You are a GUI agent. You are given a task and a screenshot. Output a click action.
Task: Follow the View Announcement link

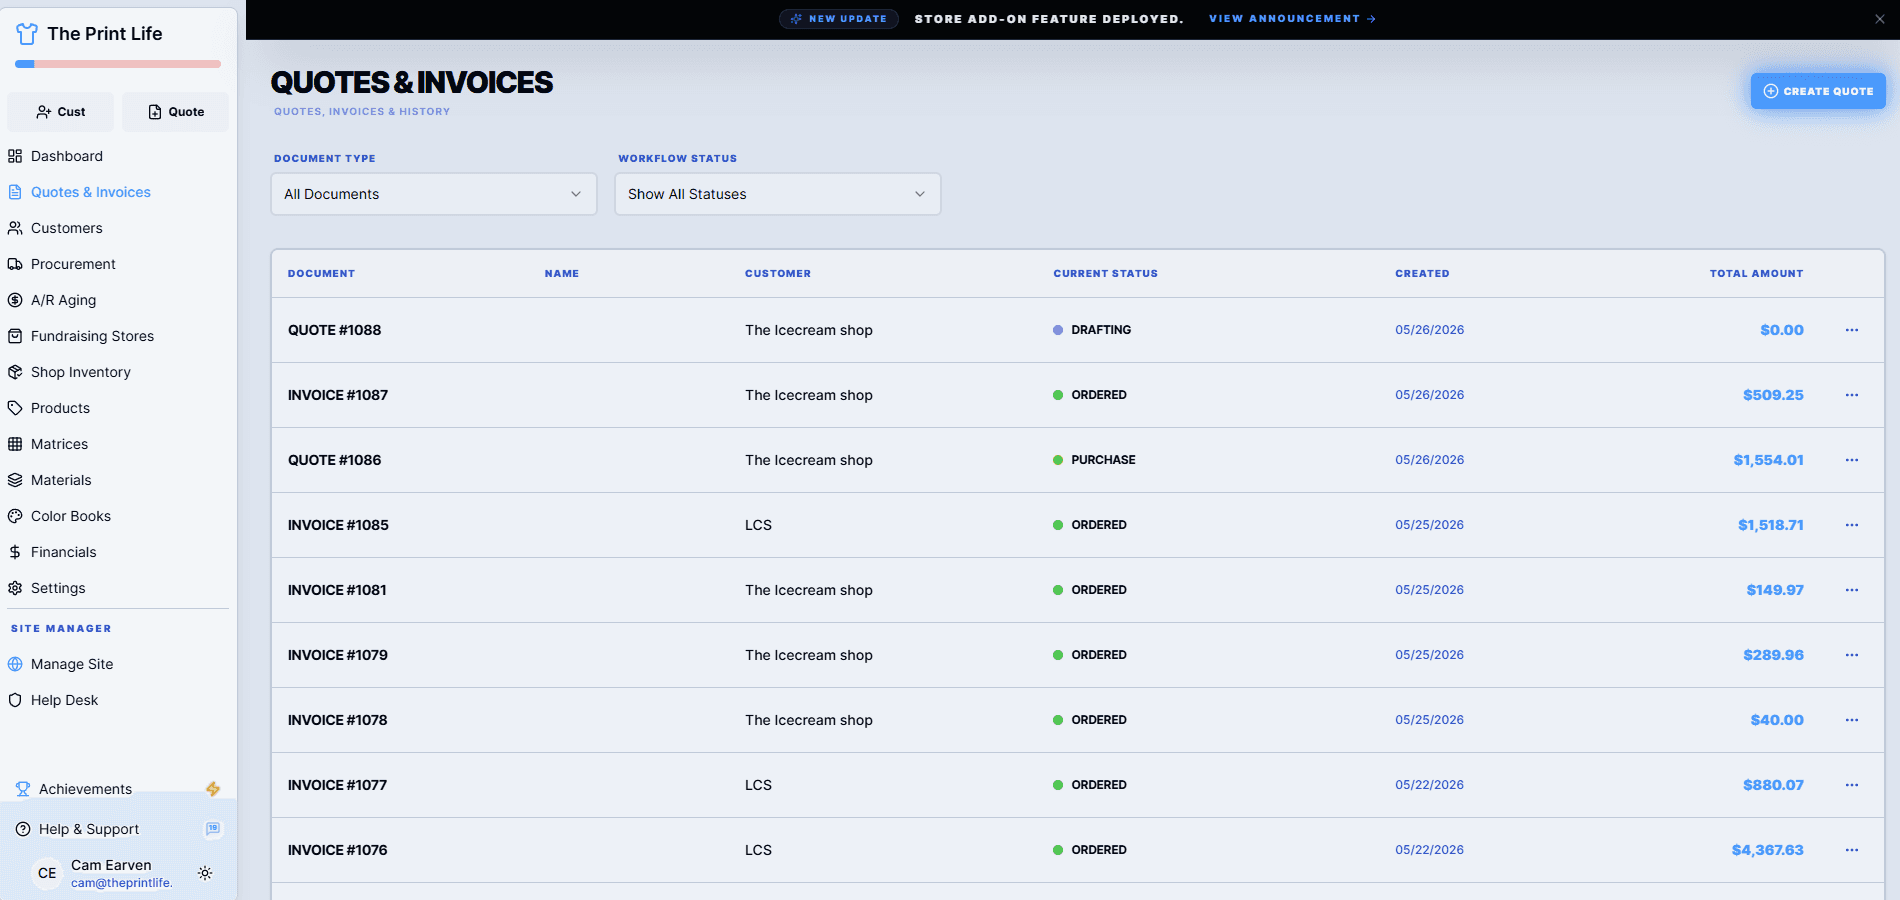tap(1292, 19)
